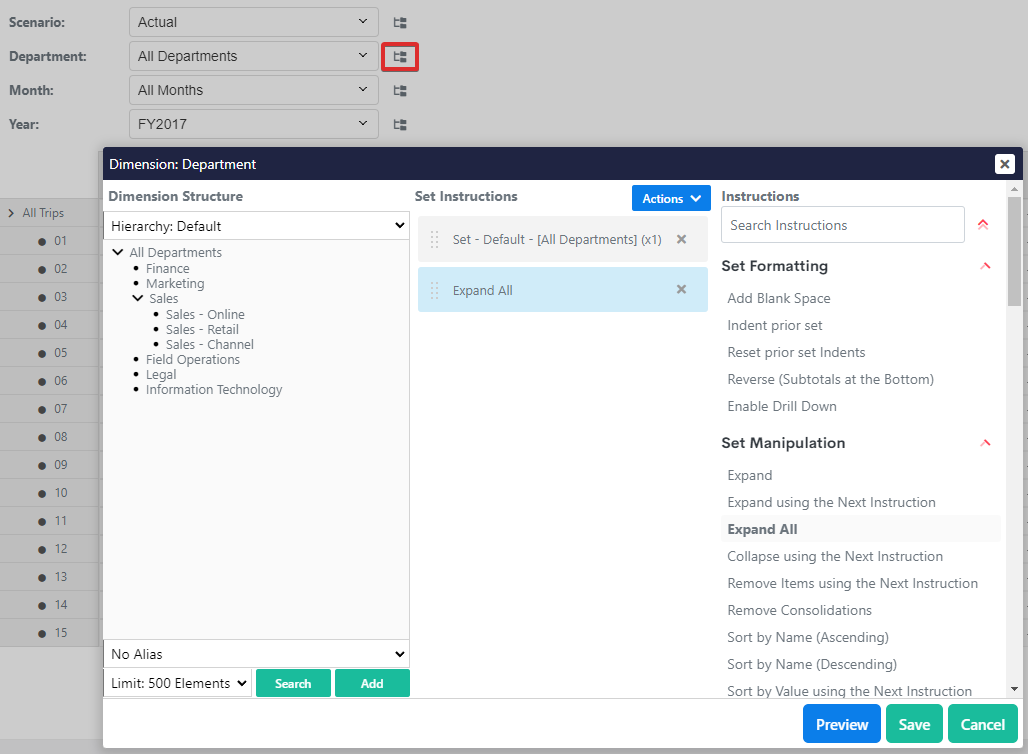Click the Search Instructions field
The image size is (1028, 754).
click(x=842, y=225)
